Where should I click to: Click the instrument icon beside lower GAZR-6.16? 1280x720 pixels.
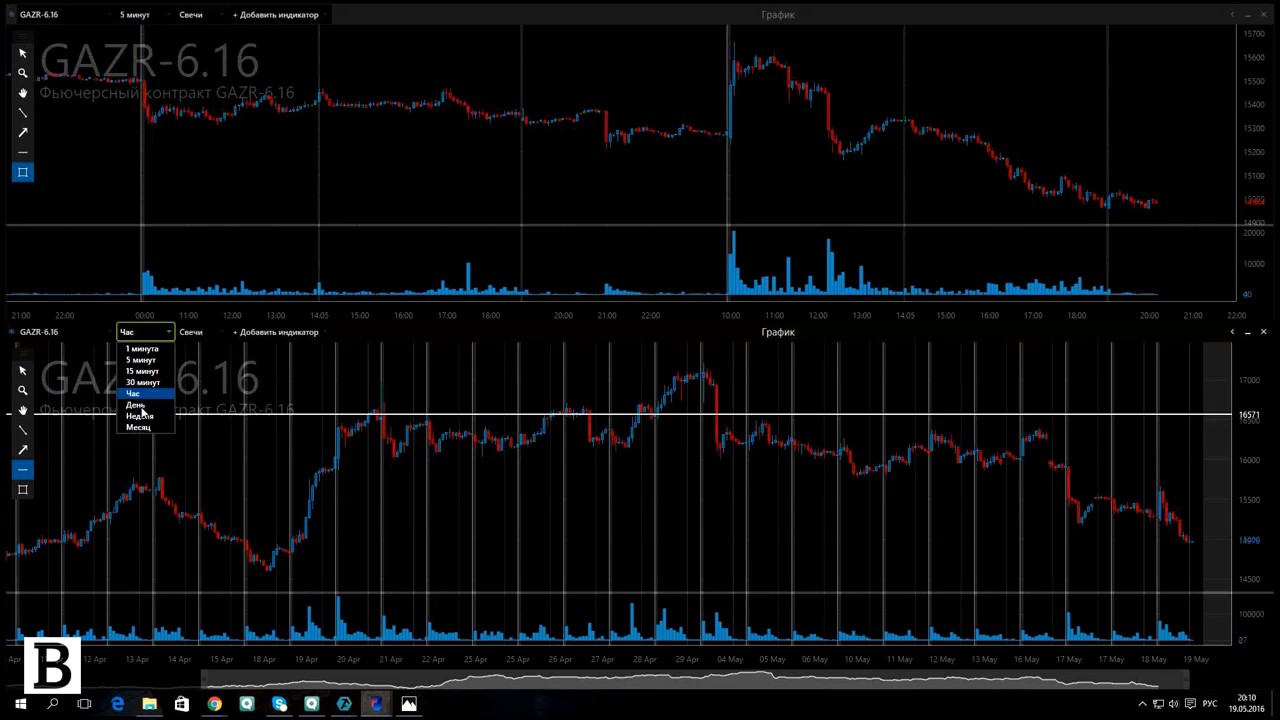pos(11,332)
